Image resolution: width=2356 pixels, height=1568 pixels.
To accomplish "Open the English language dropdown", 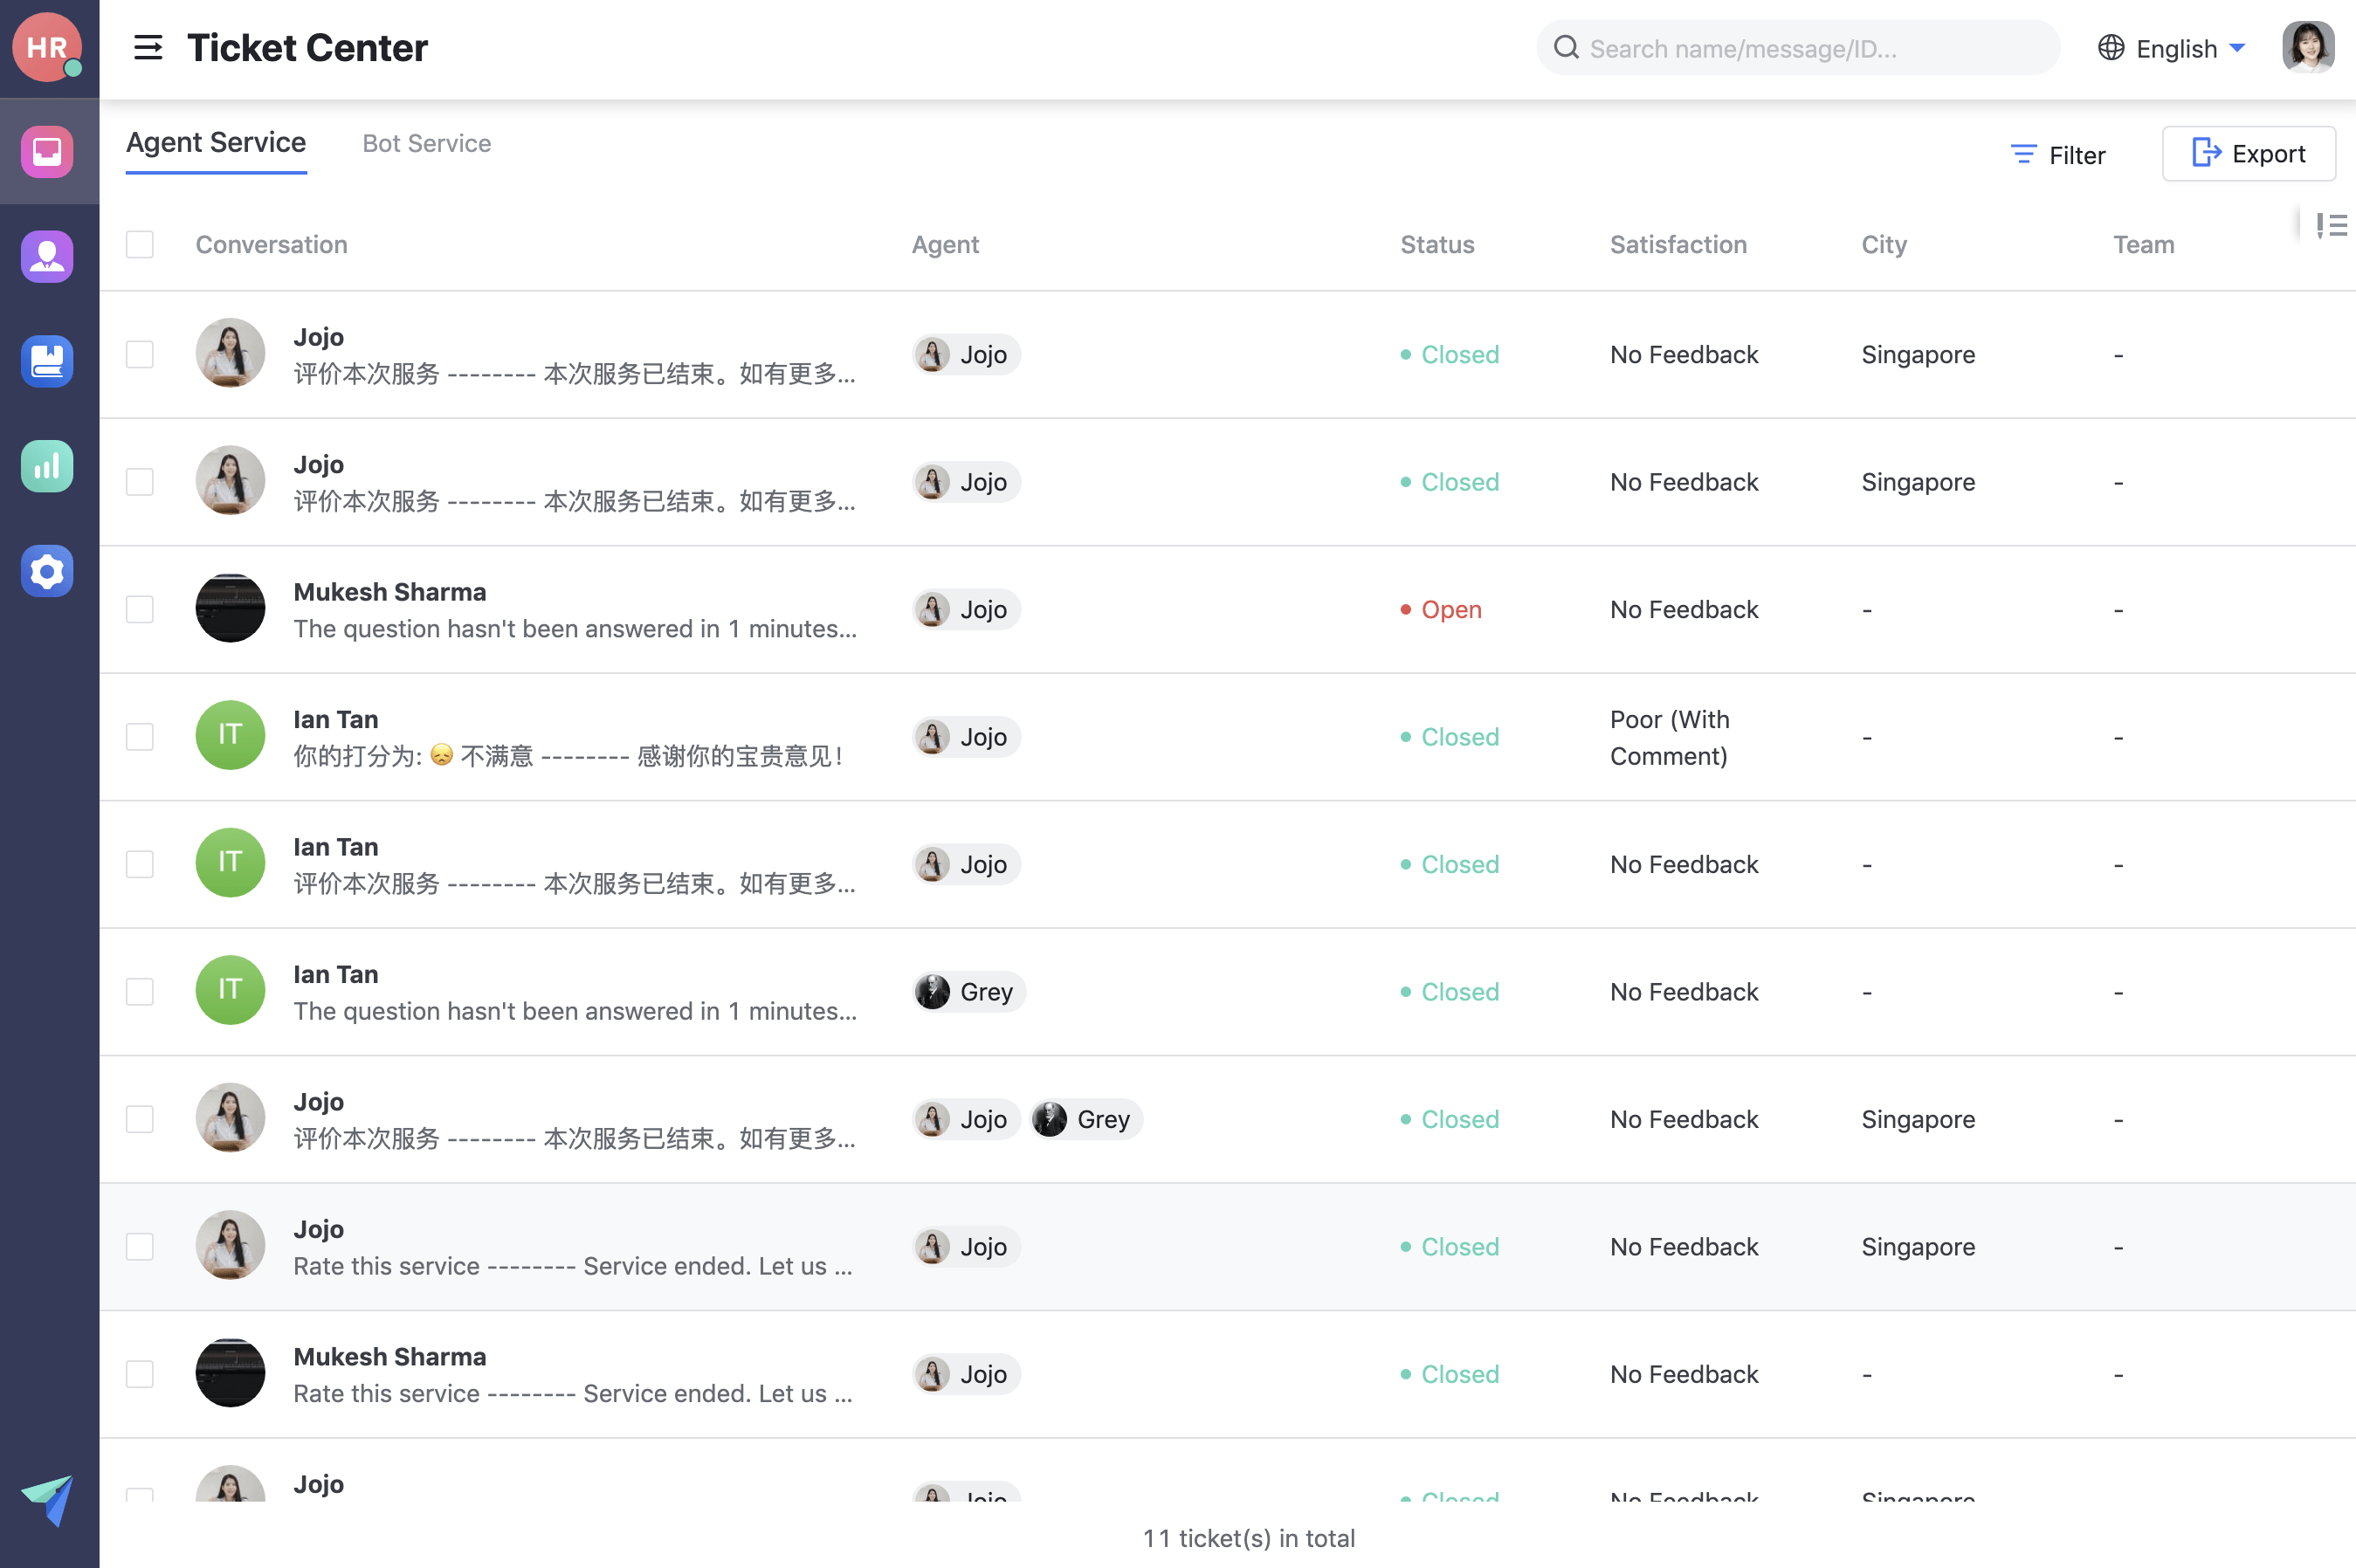I will pos(2174,48).
